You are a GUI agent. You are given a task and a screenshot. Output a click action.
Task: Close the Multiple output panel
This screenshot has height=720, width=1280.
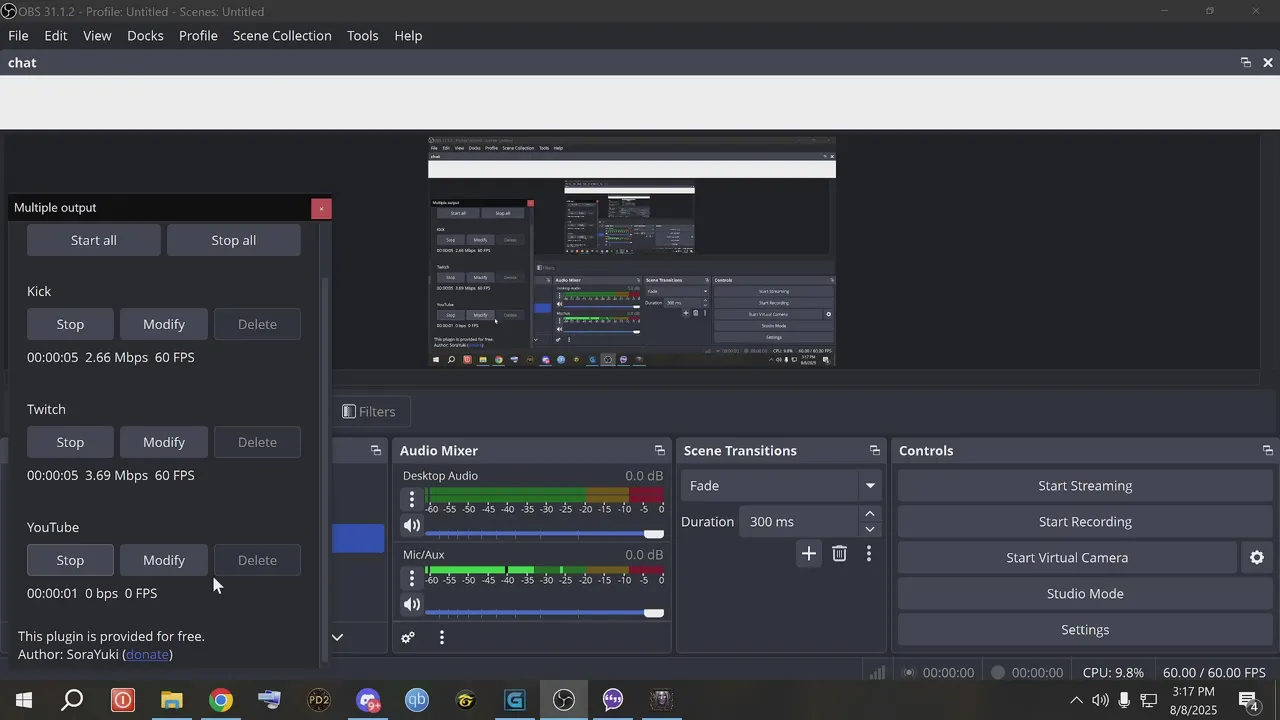(x=321, y=208)
